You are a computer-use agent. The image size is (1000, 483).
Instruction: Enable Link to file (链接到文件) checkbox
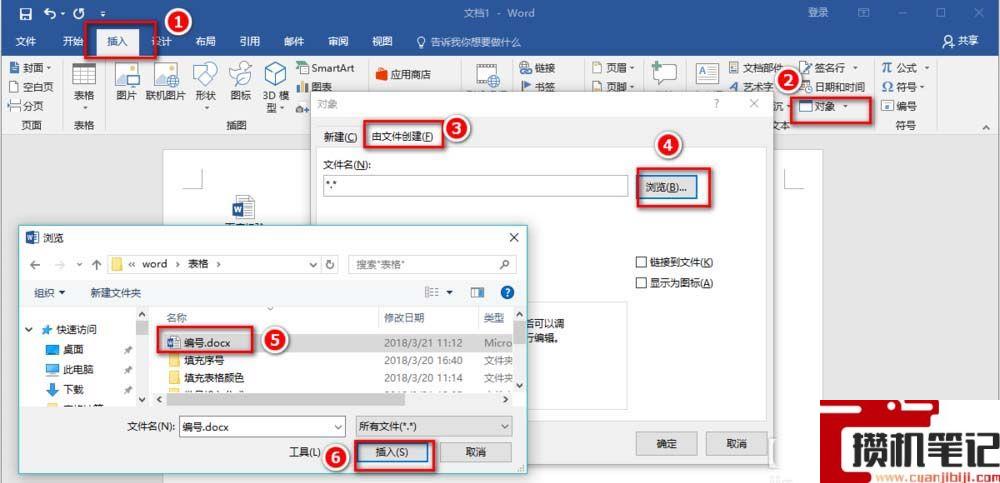pyautogui.click(x=642, y=262)
